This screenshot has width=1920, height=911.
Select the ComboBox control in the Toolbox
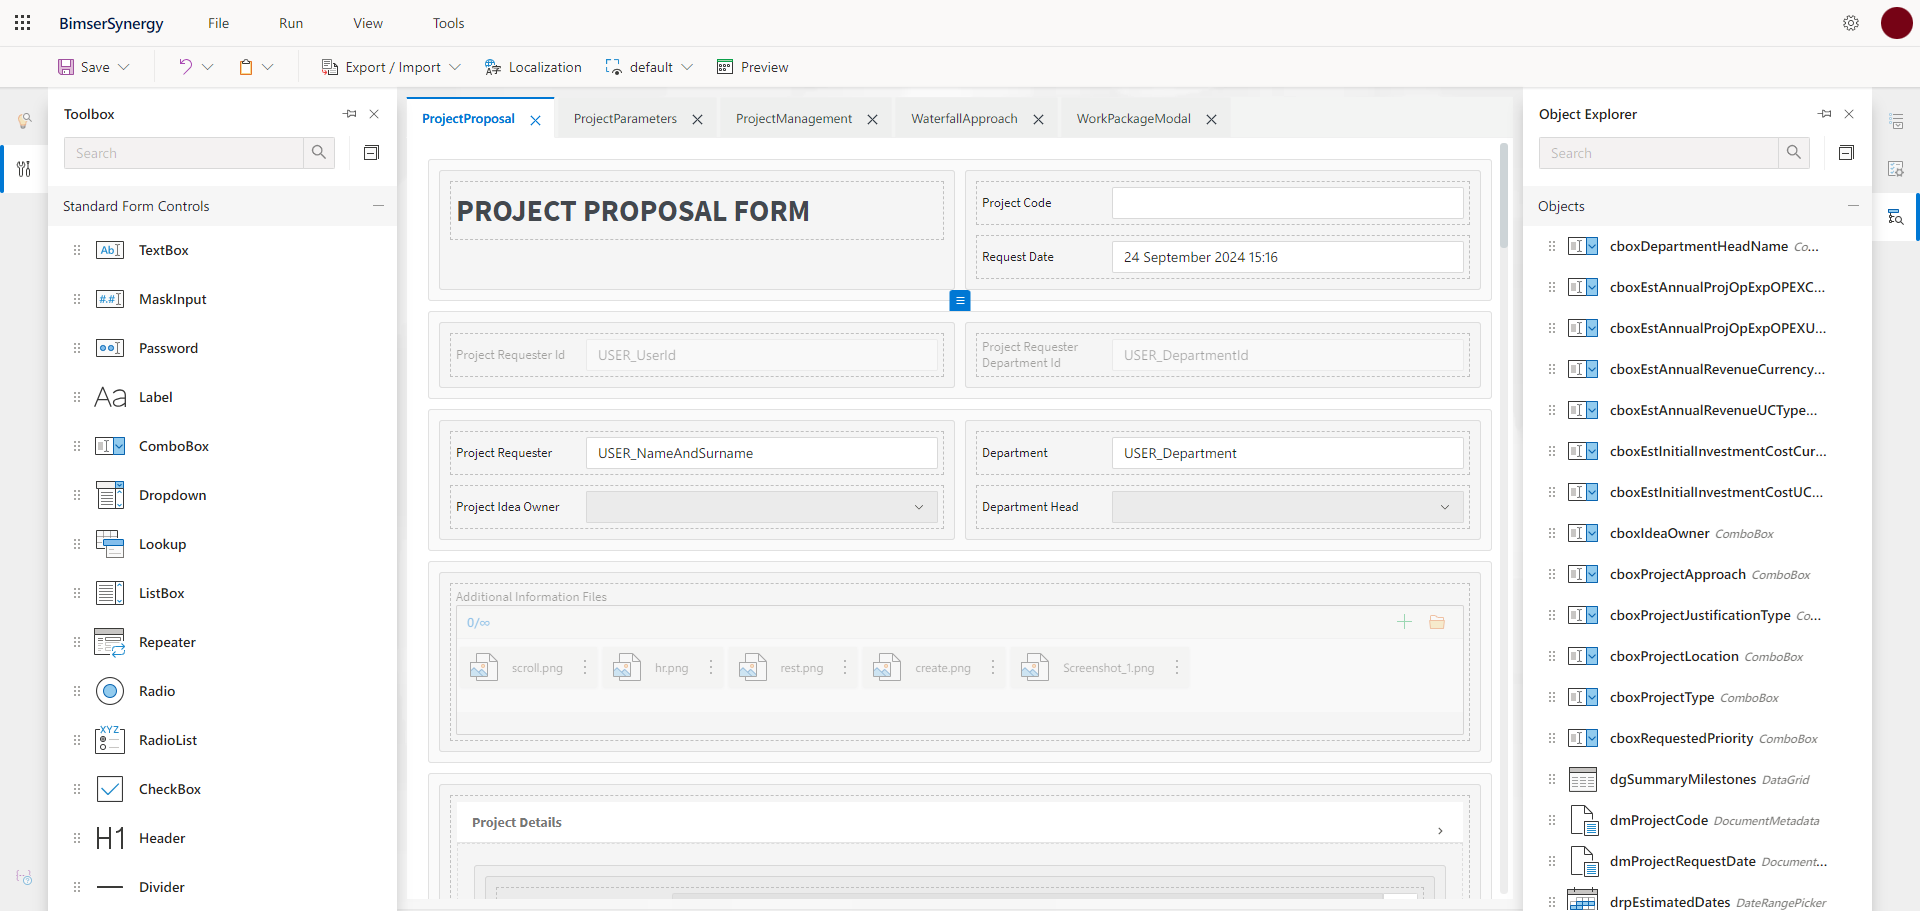click(173, 446)
